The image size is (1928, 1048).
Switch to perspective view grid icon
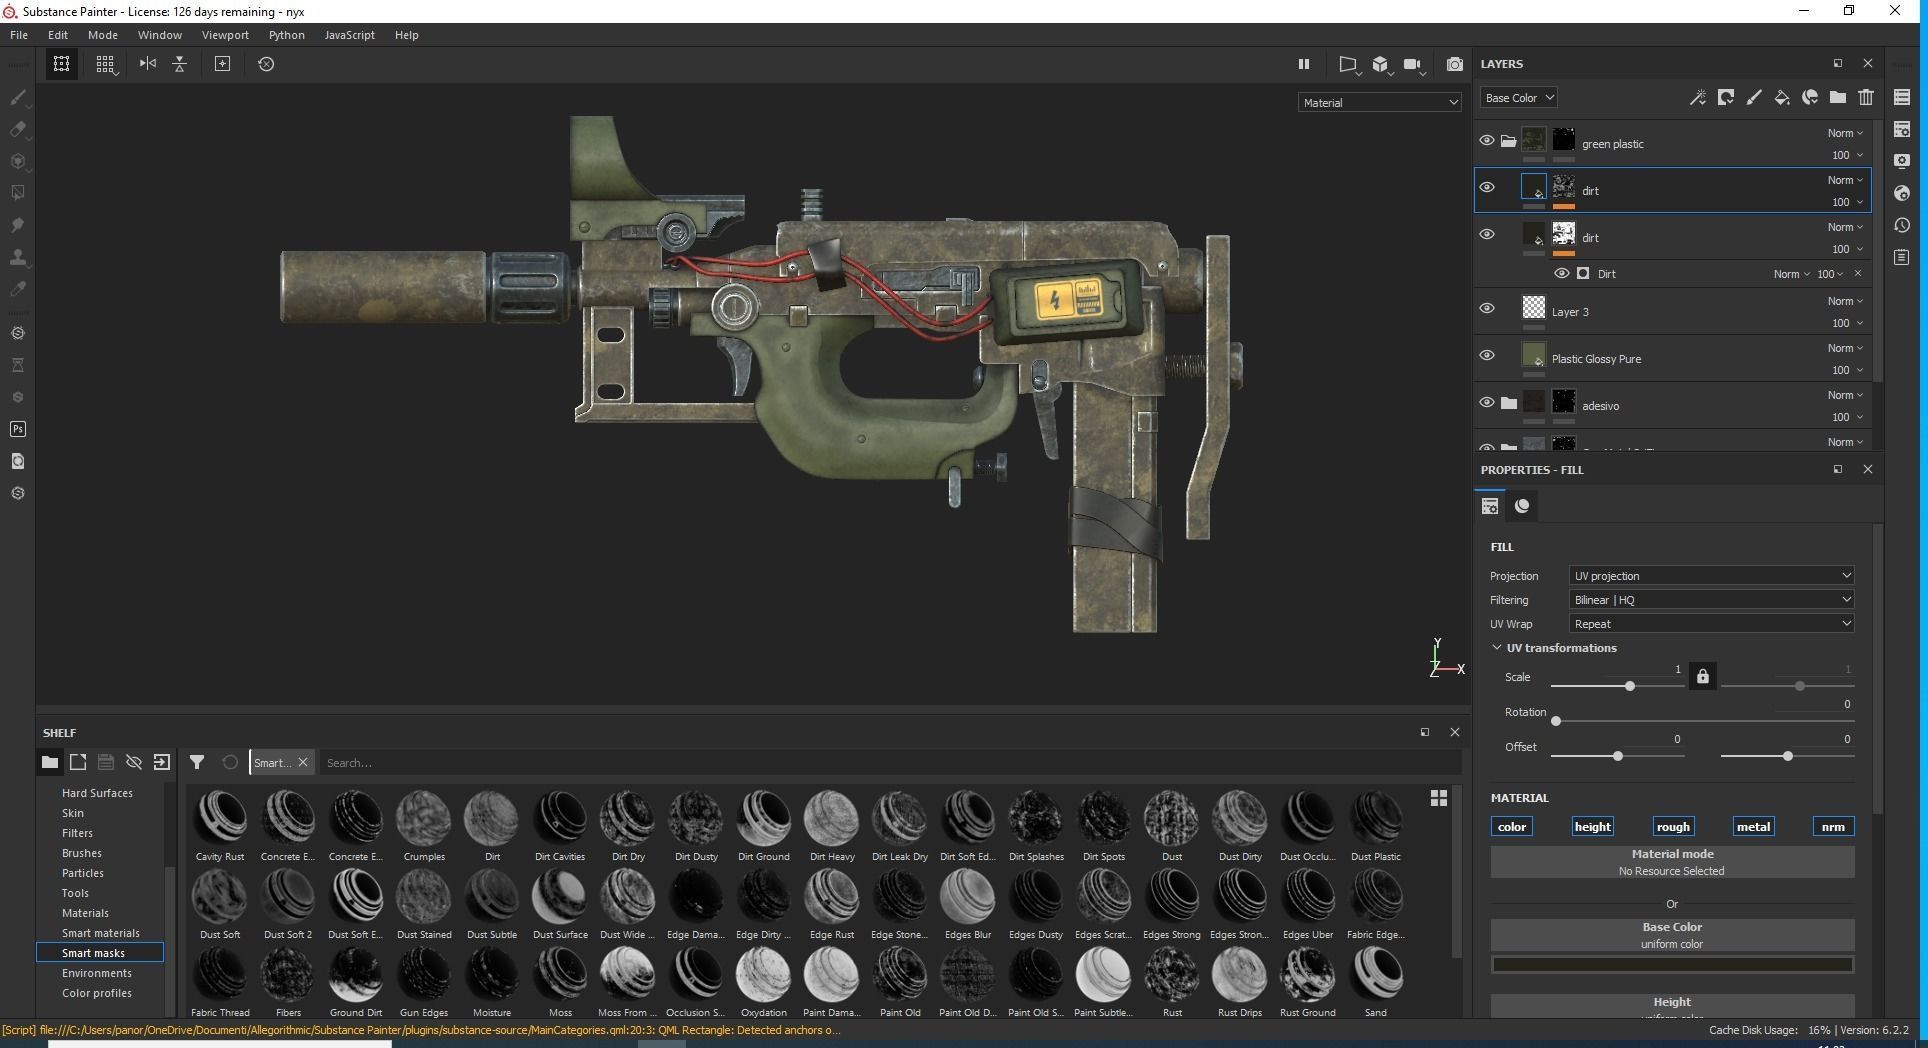(x=105, y=64)
